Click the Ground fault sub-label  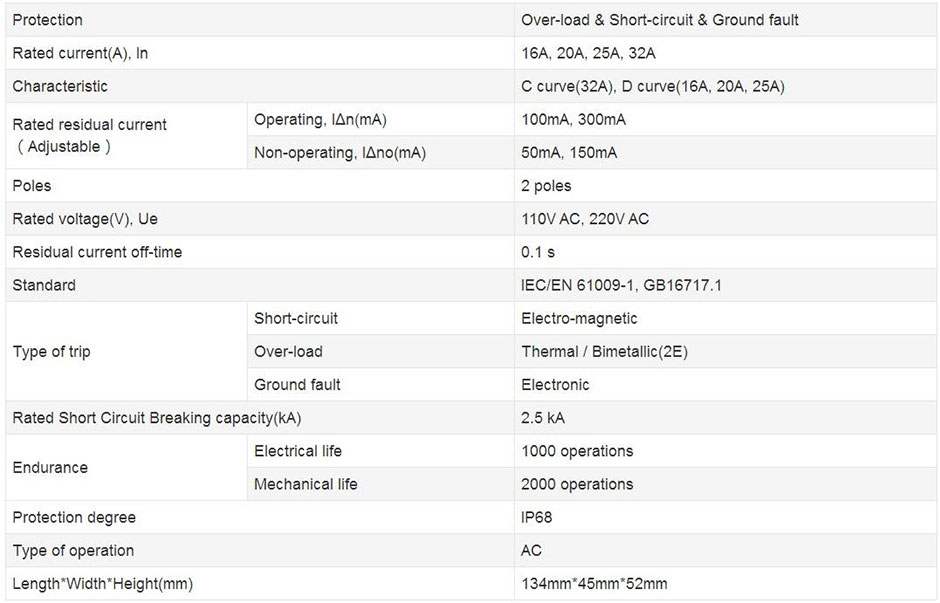(x=297, y=384)
